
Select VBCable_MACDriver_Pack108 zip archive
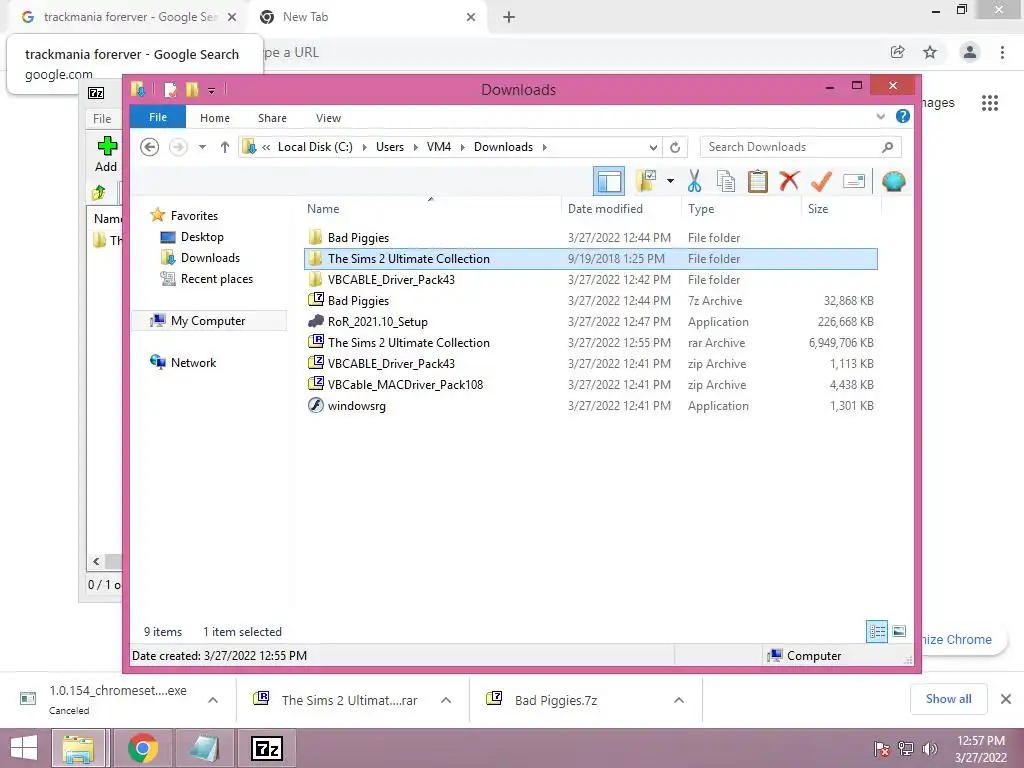coord(591,384)
